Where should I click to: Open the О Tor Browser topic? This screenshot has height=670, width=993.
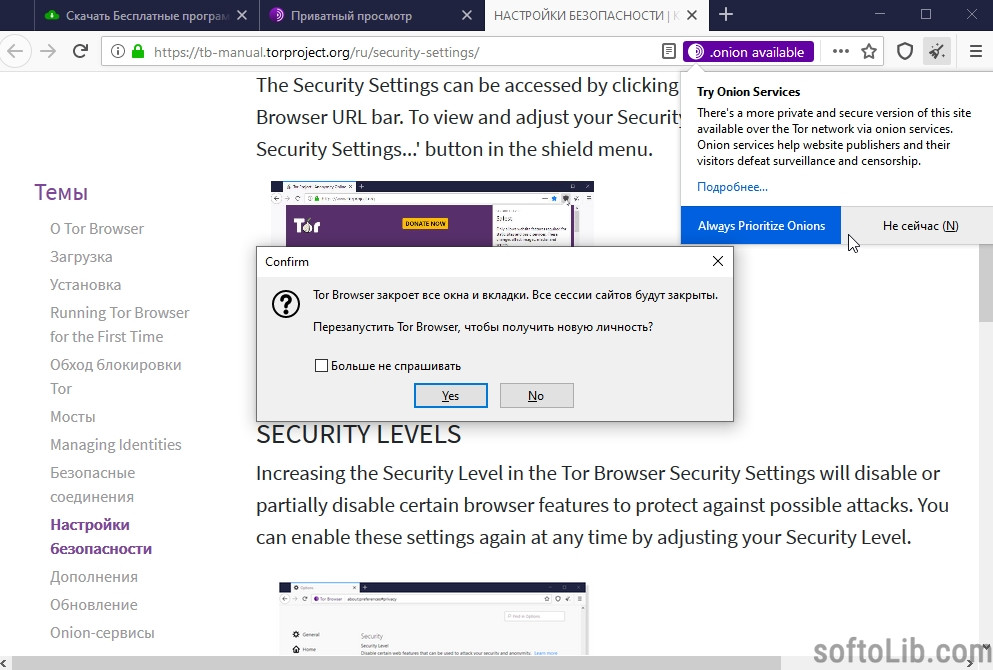tap(97, 229)
